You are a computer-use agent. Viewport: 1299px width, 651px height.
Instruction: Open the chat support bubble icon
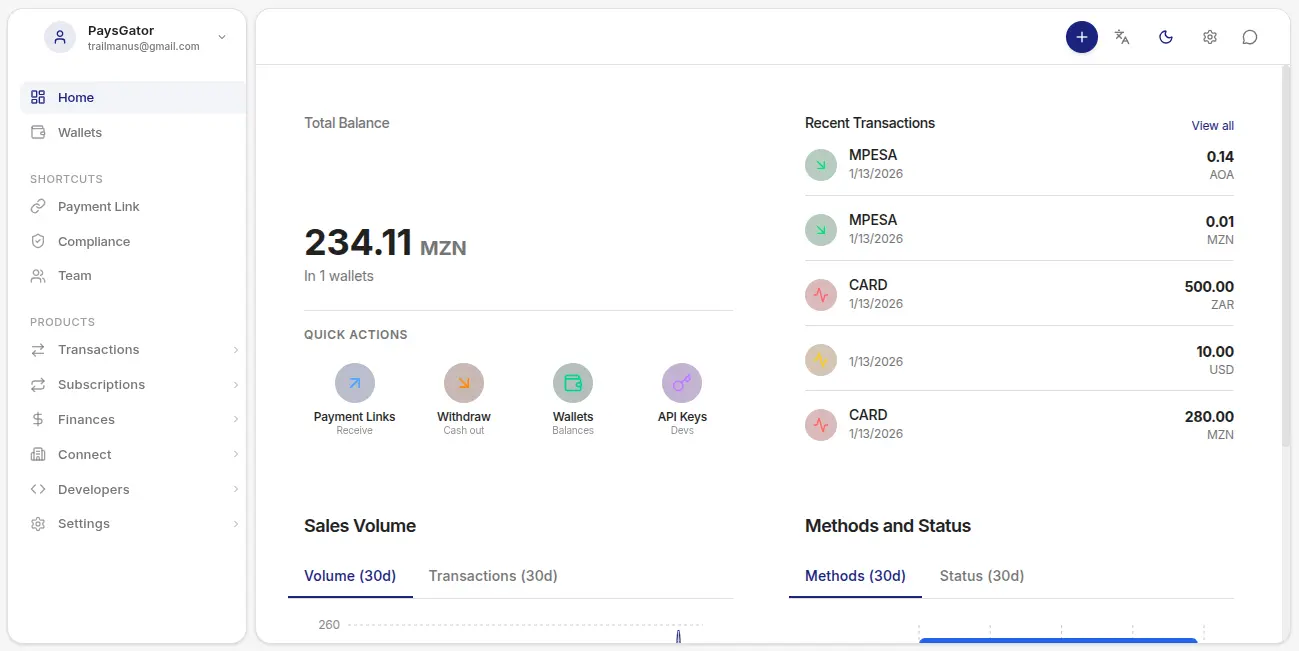click(1249, 37)
